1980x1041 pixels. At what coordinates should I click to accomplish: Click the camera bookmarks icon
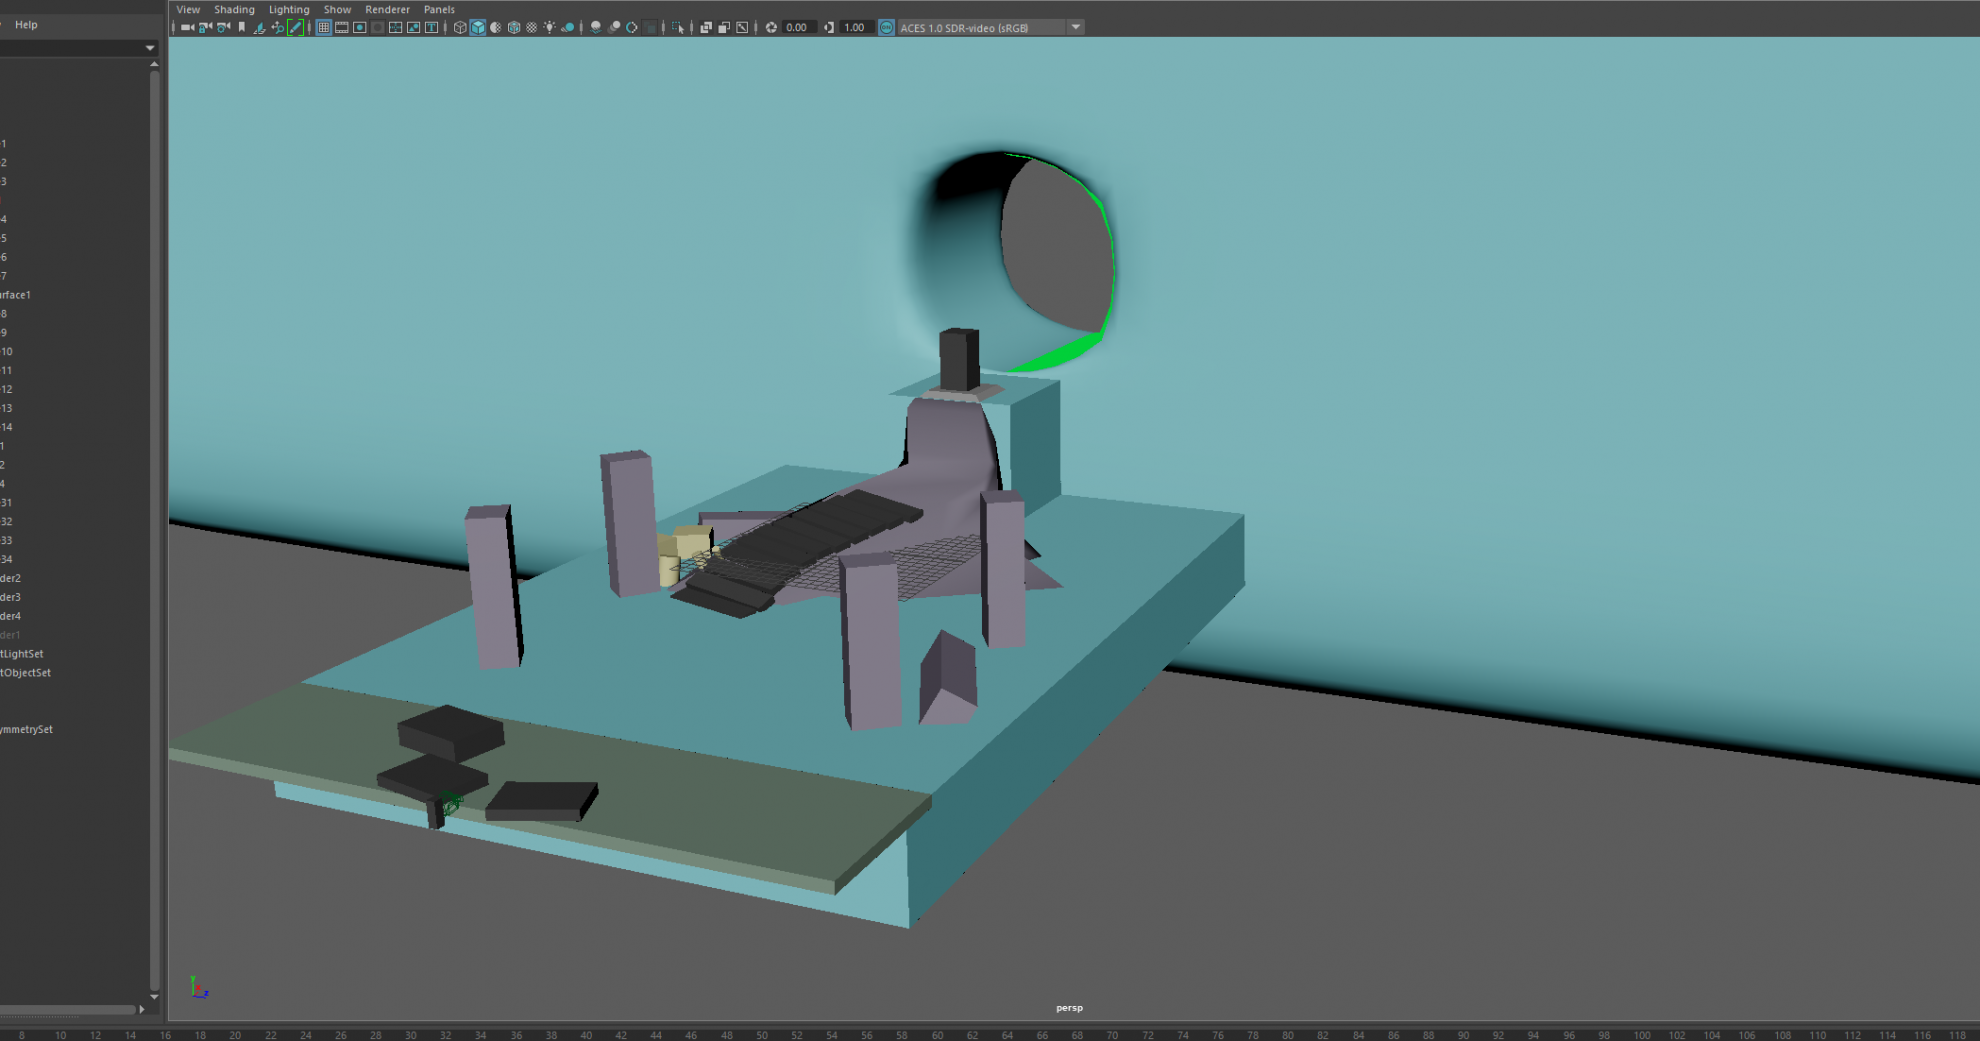(242, 27)
